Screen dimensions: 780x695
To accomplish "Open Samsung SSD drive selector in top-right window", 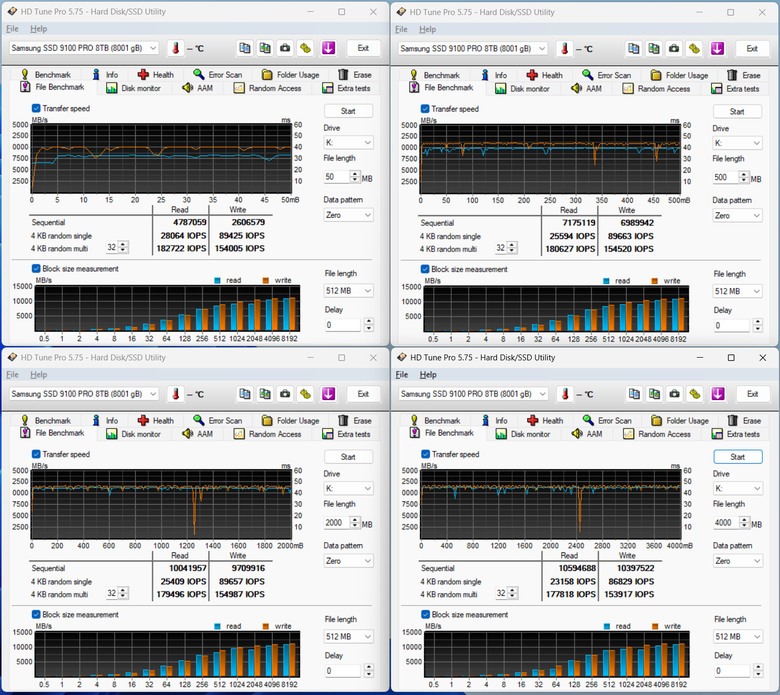I will [x=473, y=48].
